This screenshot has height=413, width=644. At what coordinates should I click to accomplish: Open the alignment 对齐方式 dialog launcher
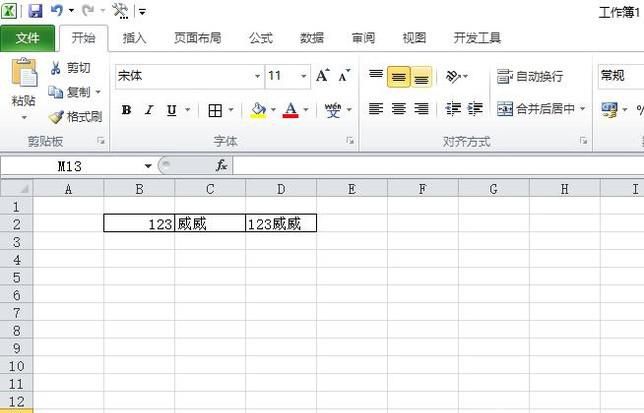tap(584, 141)
